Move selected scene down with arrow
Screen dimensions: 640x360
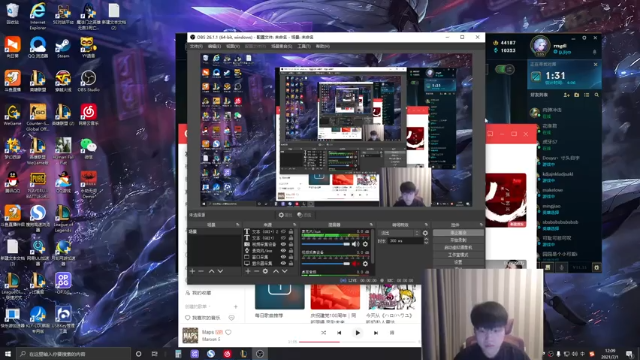[220, 271]
